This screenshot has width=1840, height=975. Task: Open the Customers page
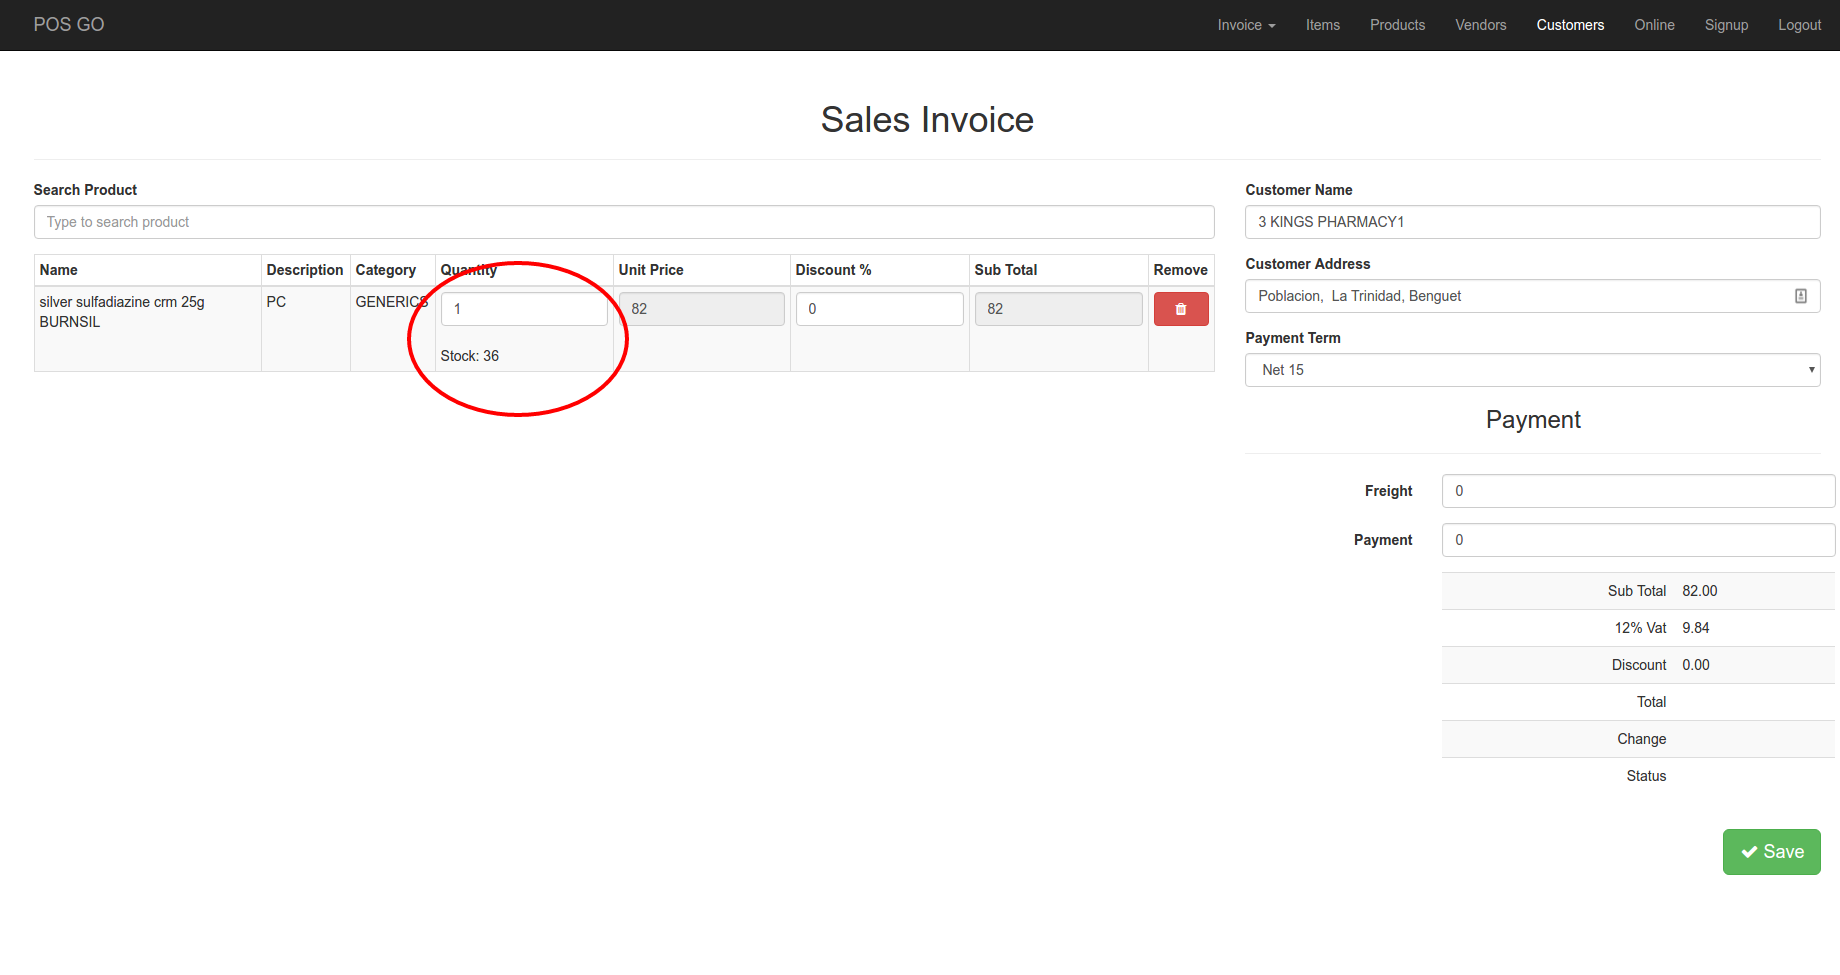coord(1570,25)
